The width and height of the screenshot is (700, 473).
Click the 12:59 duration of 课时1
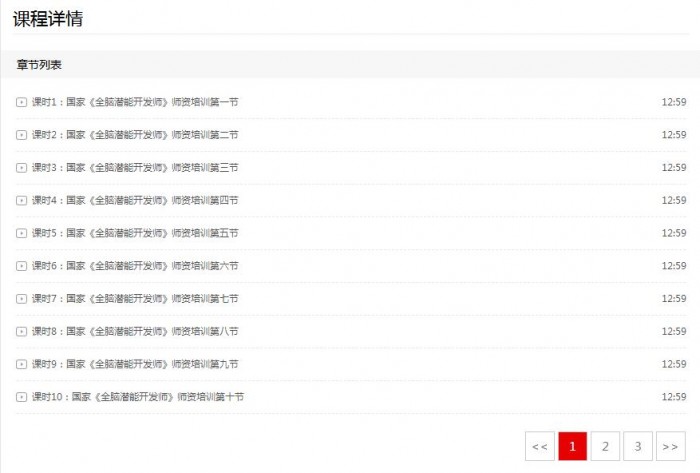[674, 102]
